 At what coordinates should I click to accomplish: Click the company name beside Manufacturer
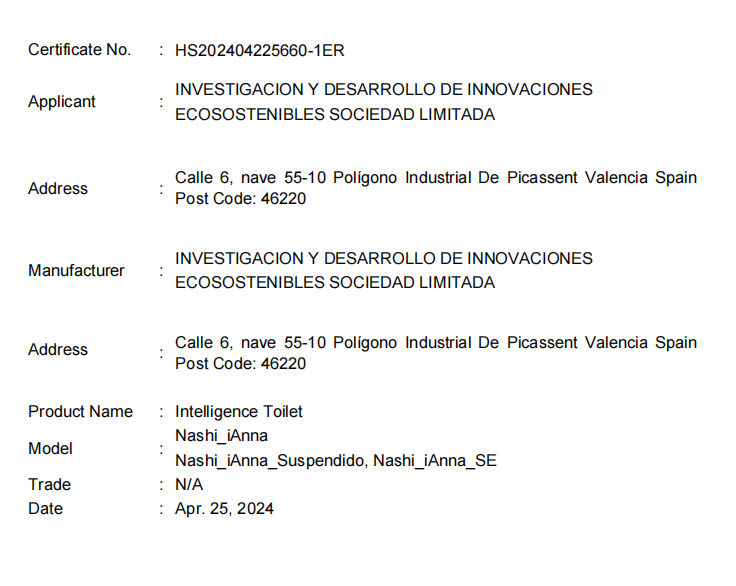point(384,270)
